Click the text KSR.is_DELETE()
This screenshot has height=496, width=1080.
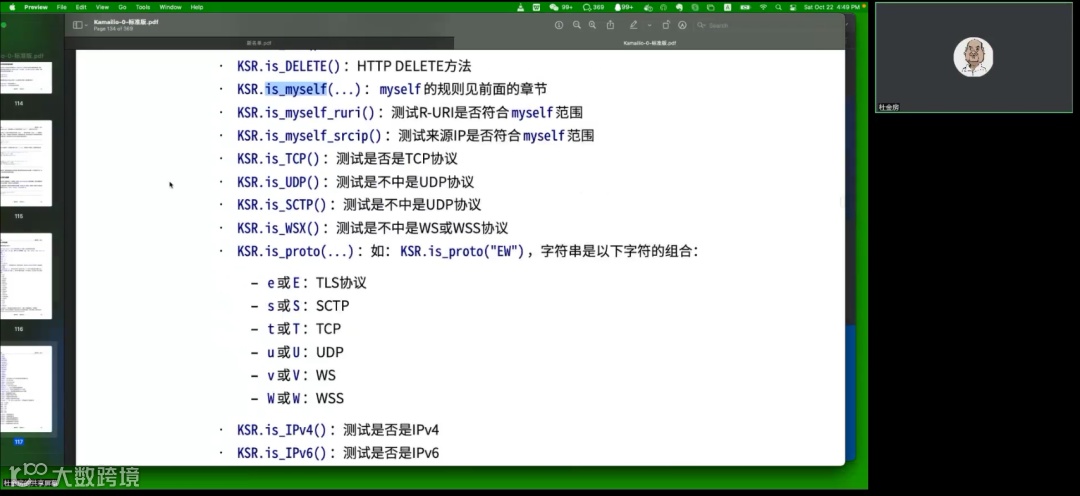(x=289, y=67)
